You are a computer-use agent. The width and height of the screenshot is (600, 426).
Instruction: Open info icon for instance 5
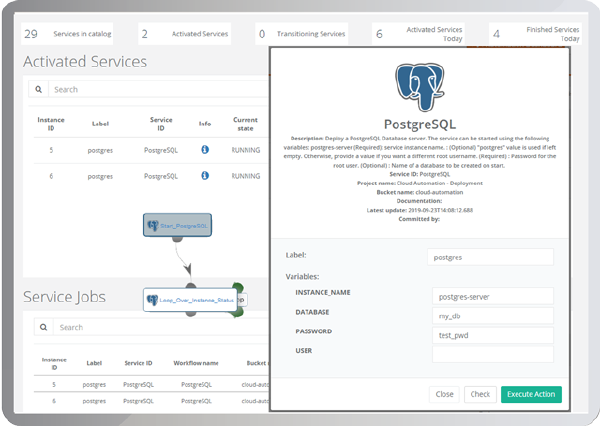coord(205,150)
